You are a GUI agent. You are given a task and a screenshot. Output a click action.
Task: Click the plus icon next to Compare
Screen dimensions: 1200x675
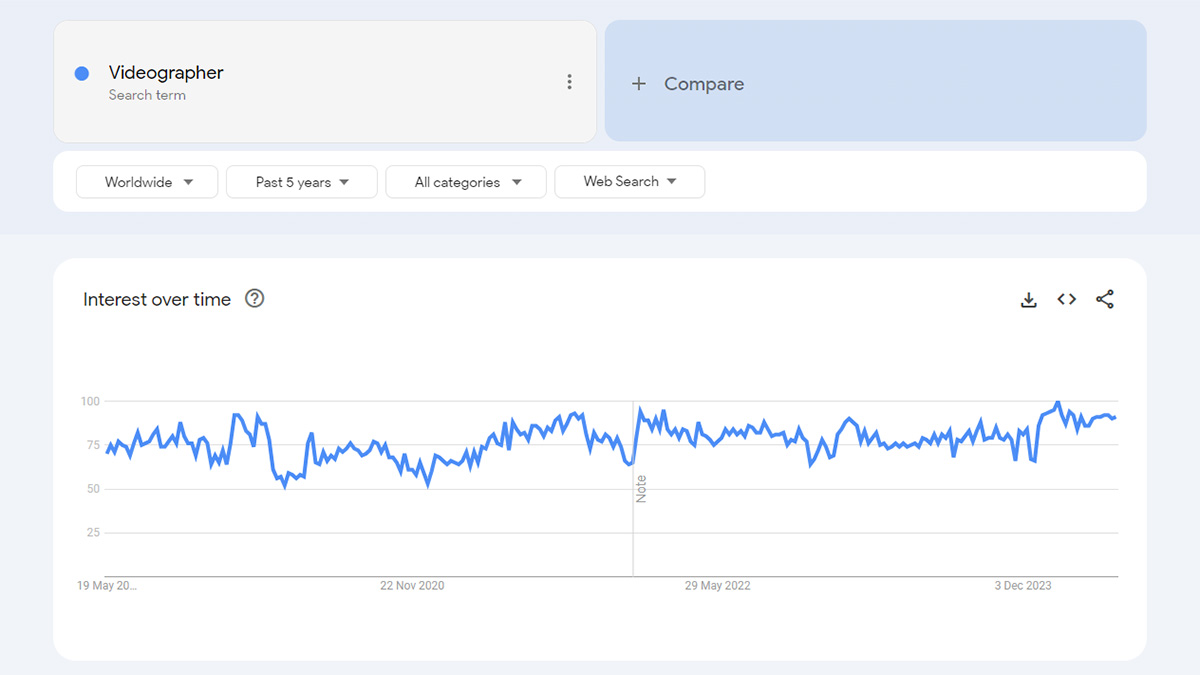pos(639,84)
